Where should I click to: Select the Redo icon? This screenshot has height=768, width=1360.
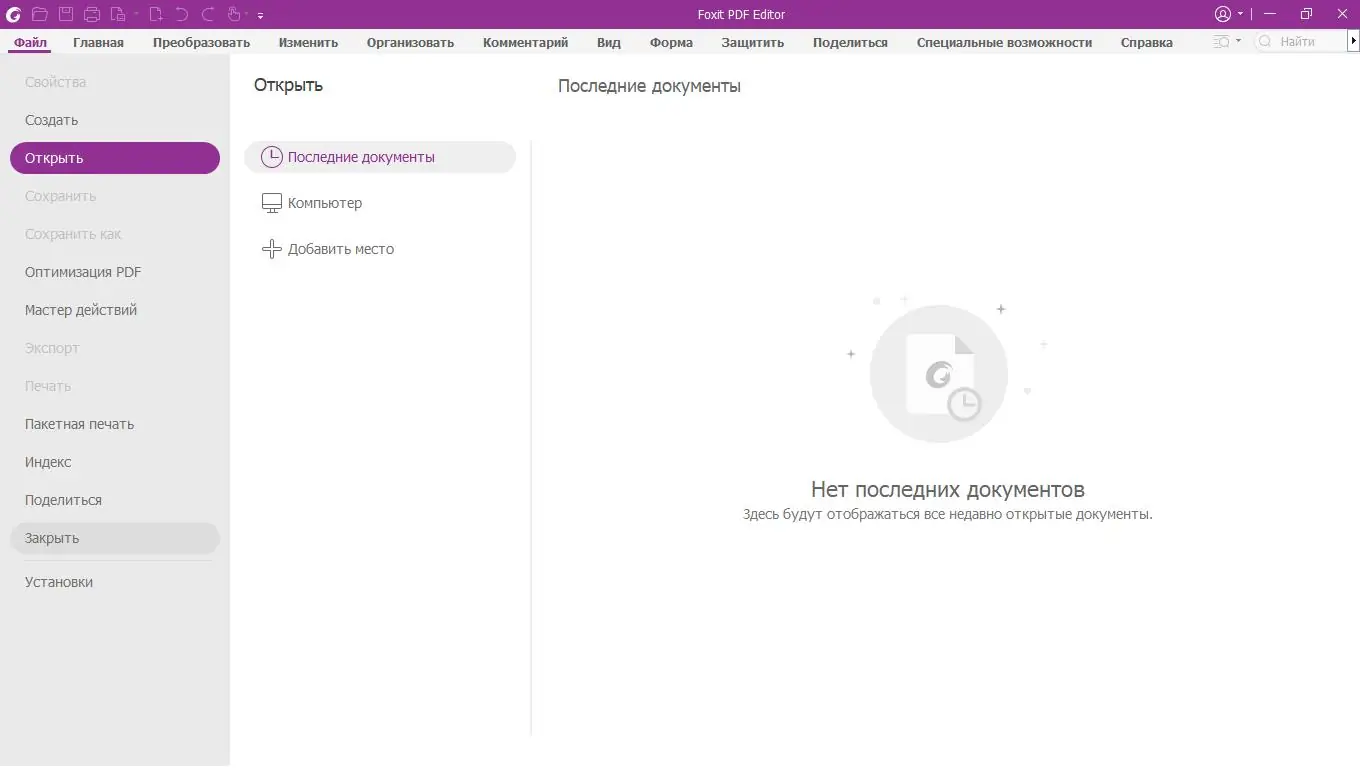point(208,14)
